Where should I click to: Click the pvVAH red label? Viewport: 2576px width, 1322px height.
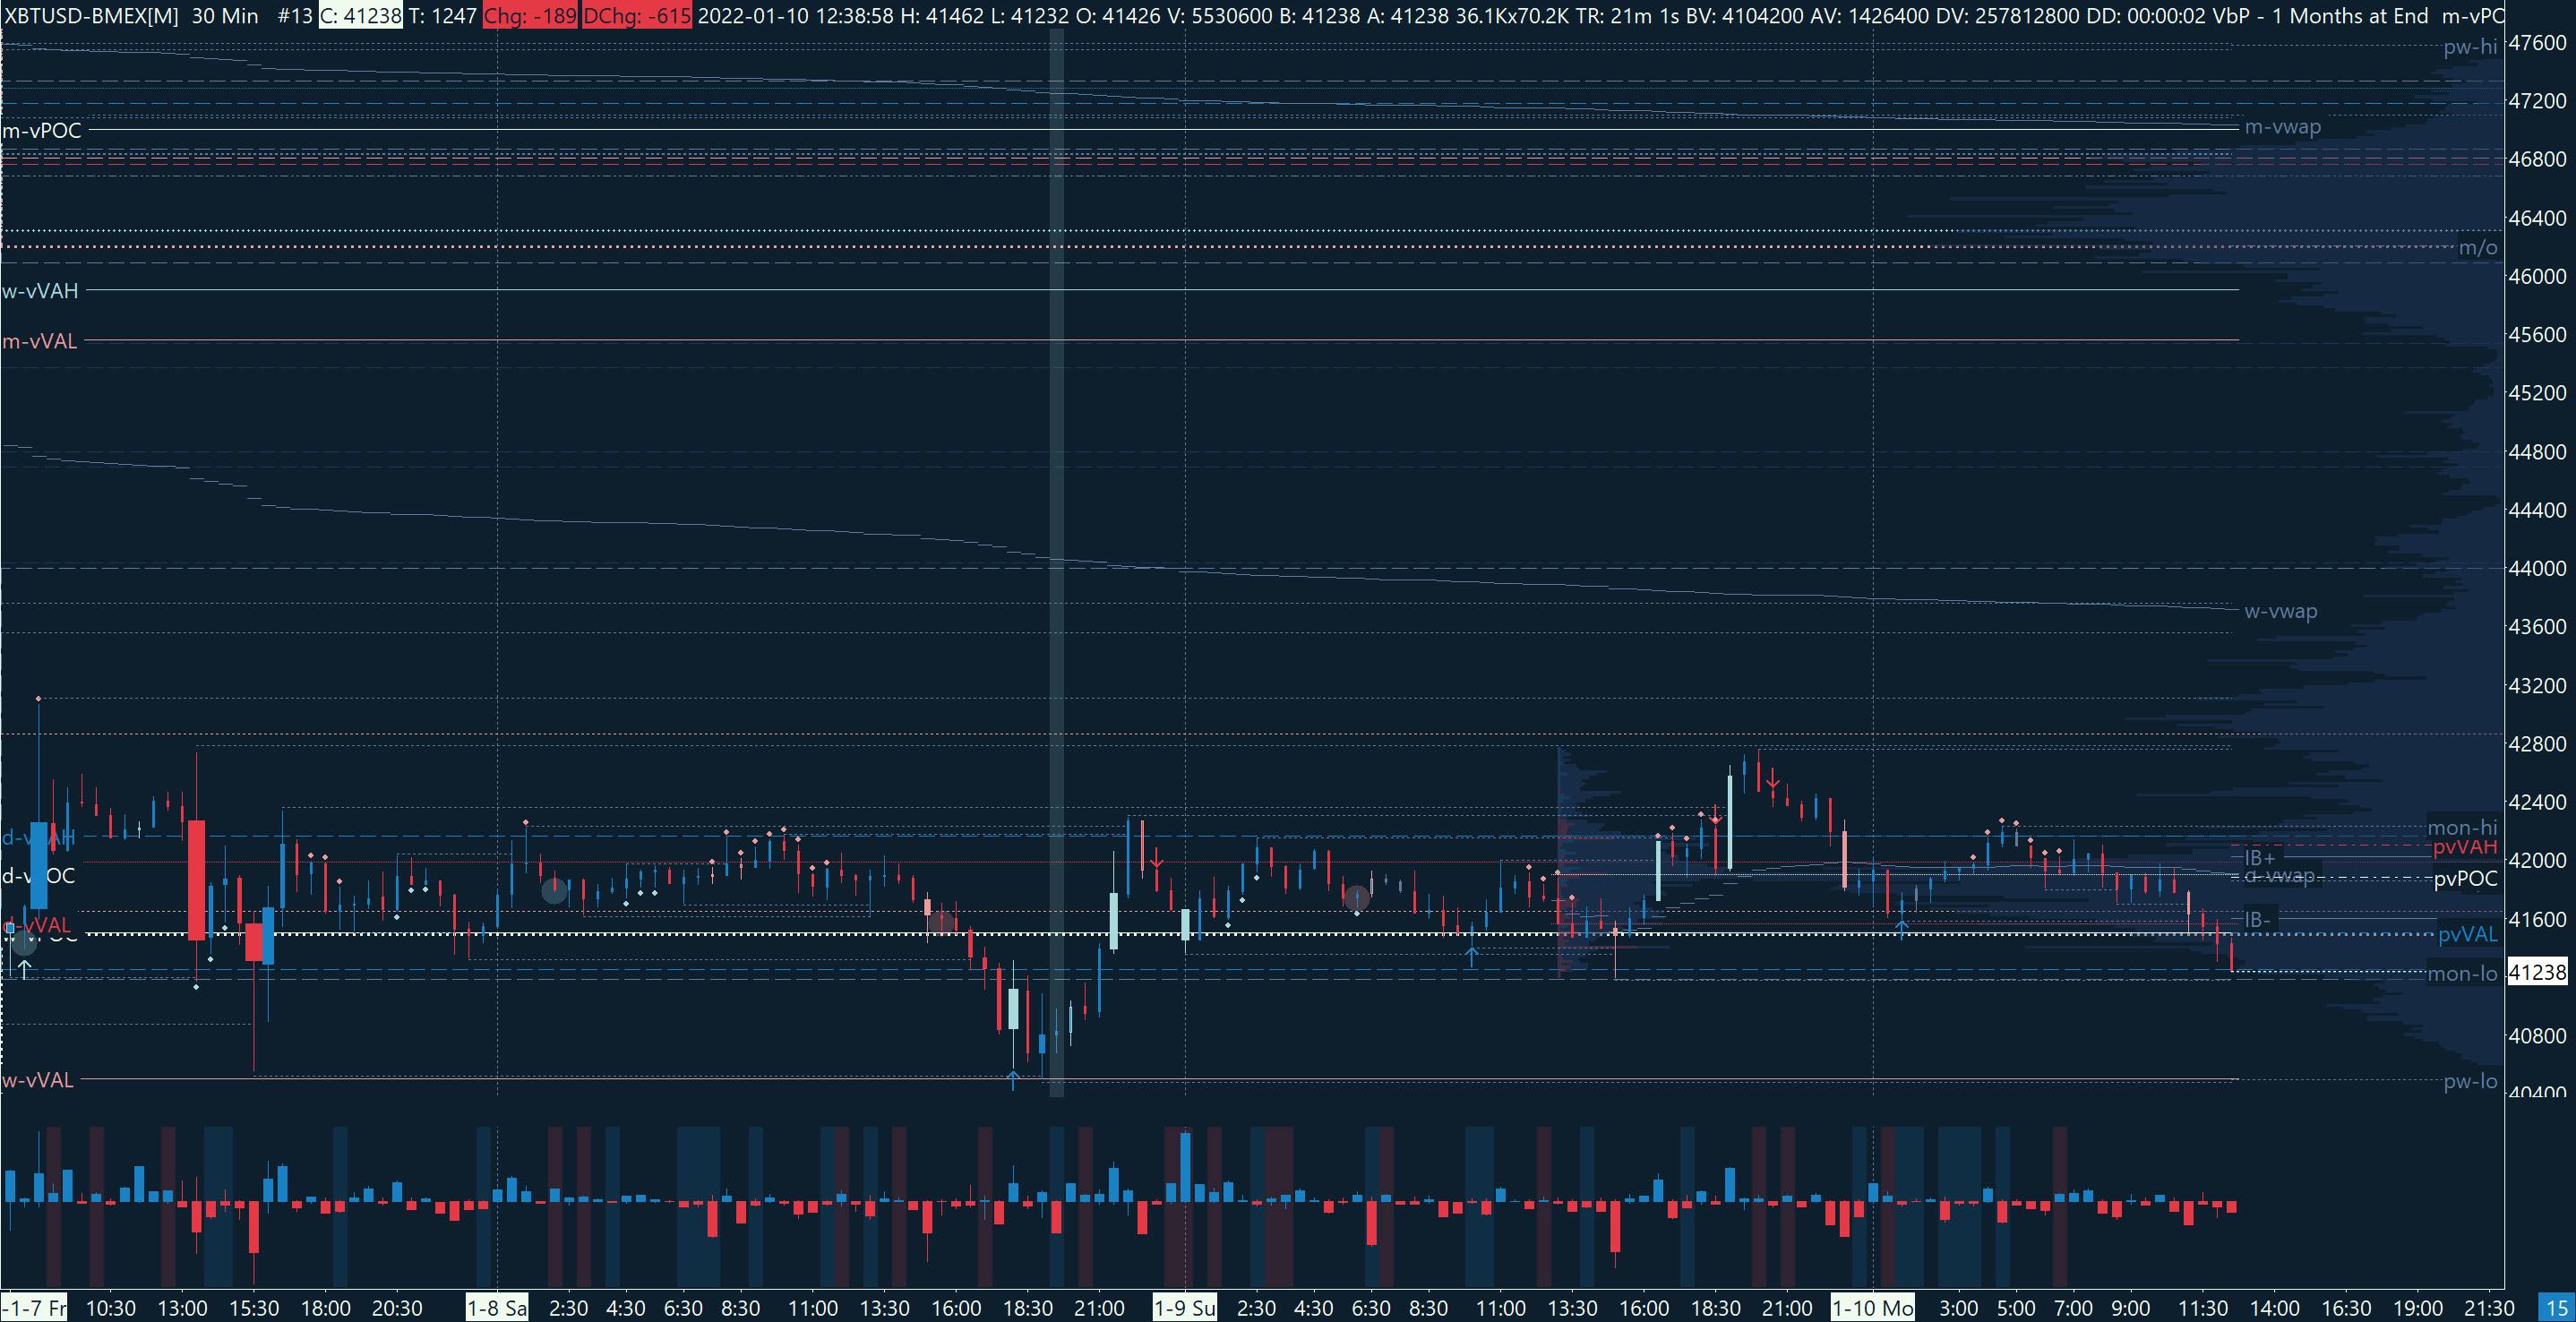[x=2464, y=847]
